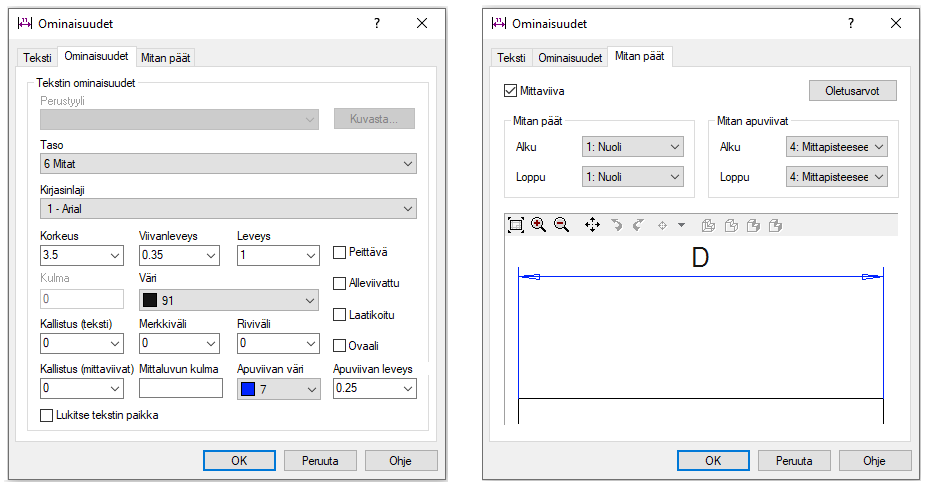The height and width of the screenshot is (487, 926).
Task: Disable the Mittaviiva checkbox
Action: click(512, 90)
